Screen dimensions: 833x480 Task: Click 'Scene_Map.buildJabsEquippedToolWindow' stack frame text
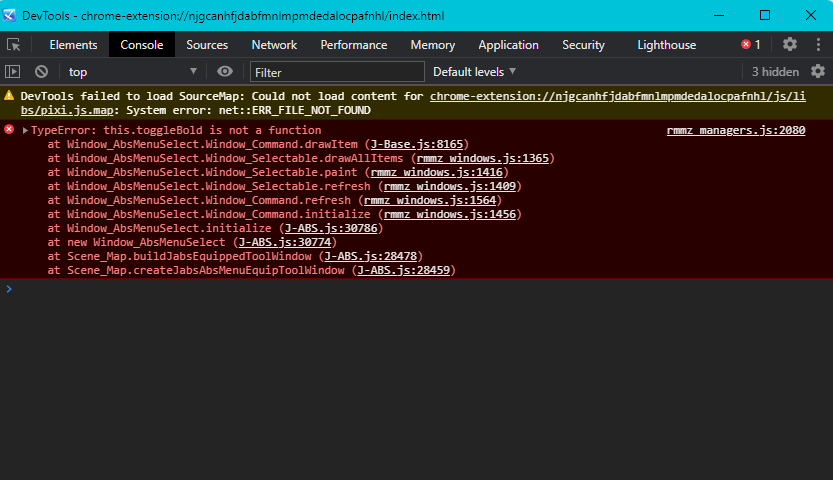click(189, 256)
